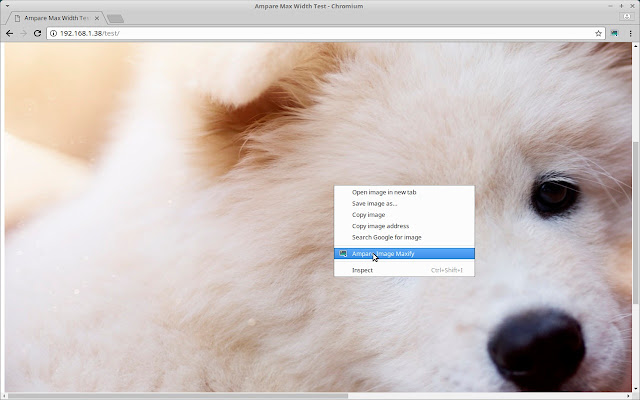Minimize the Chromium window

point(611,6)
